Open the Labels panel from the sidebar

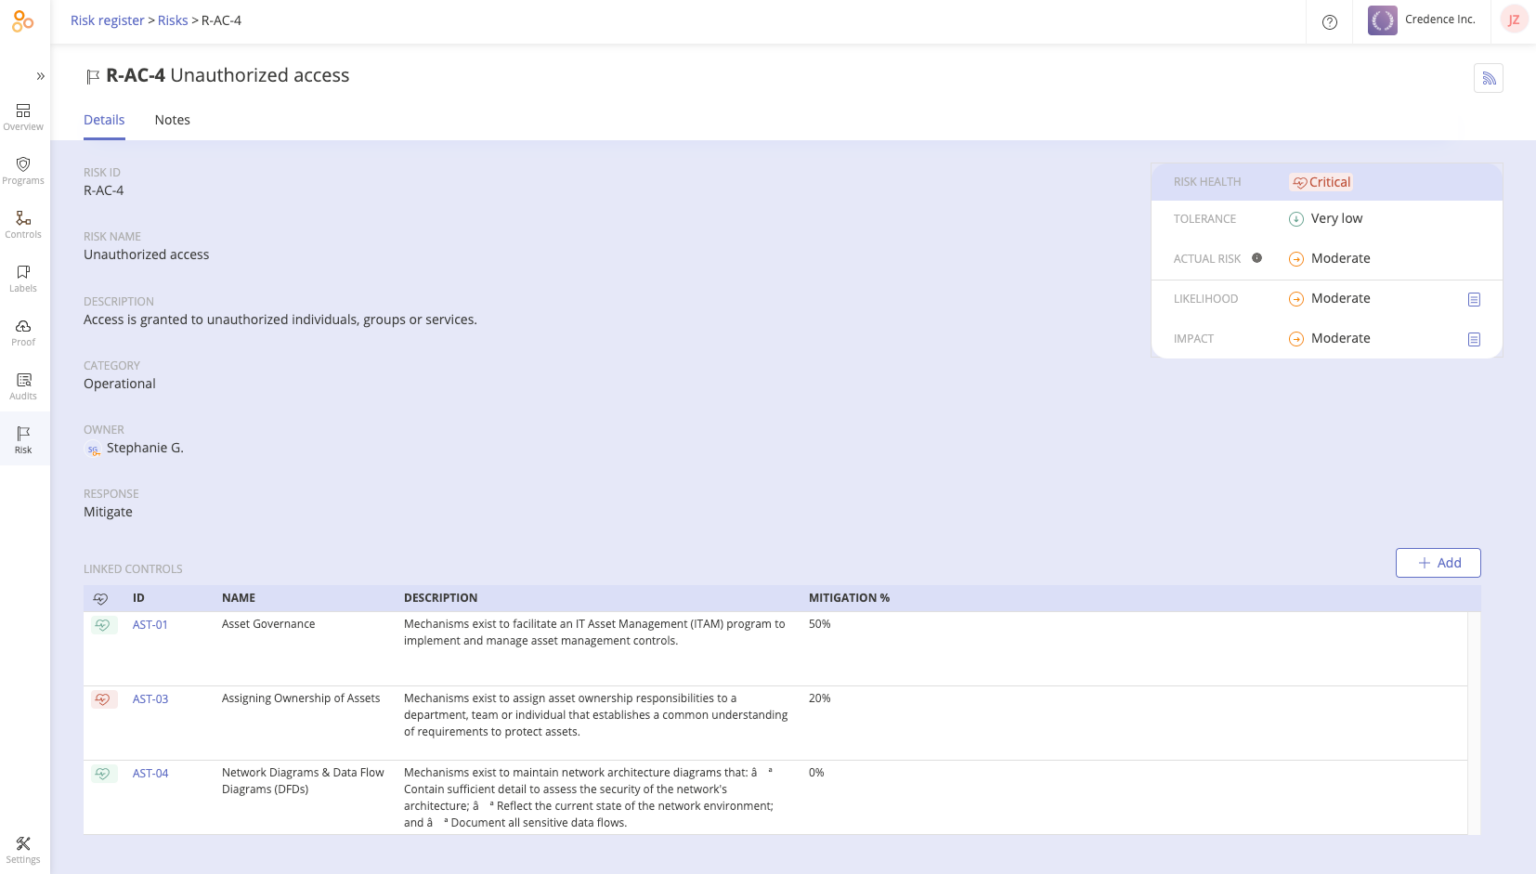coord(23,278)
